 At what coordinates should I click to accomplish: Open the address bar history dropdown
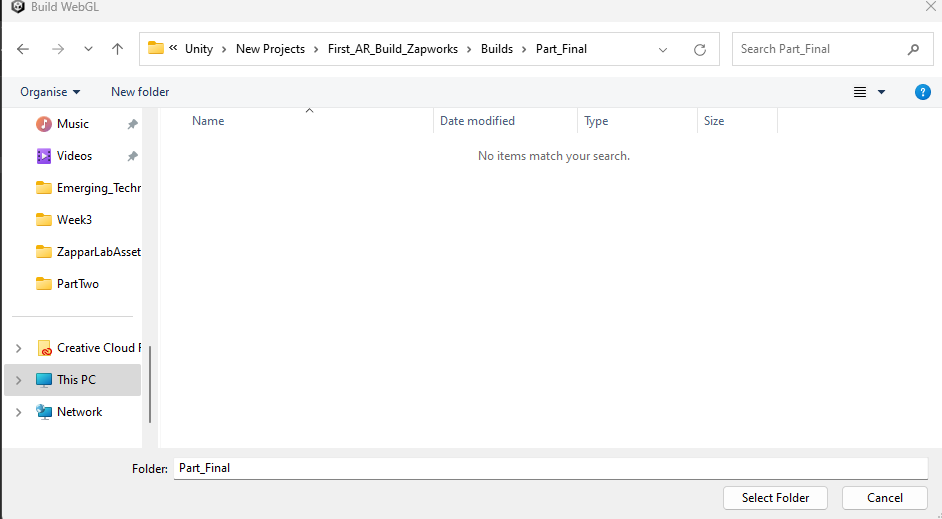click(663, 49)
